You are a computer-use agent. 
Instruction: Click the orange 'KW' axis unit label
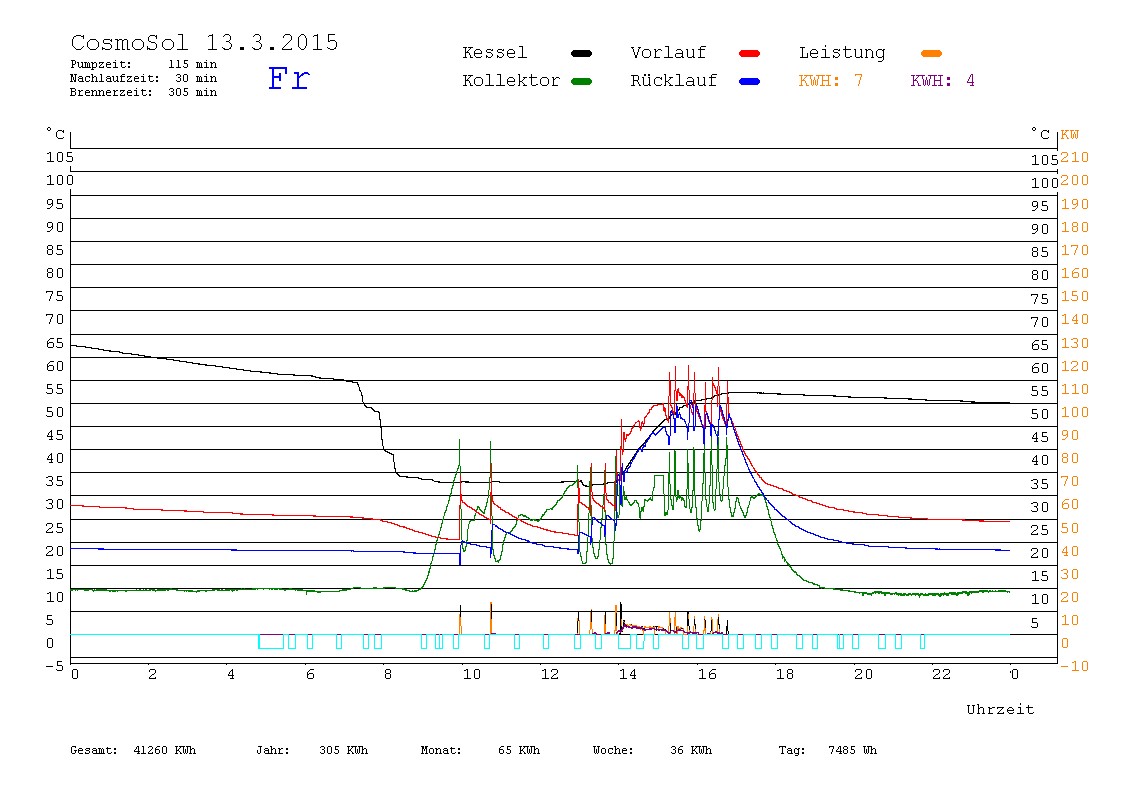point(1070,135)
